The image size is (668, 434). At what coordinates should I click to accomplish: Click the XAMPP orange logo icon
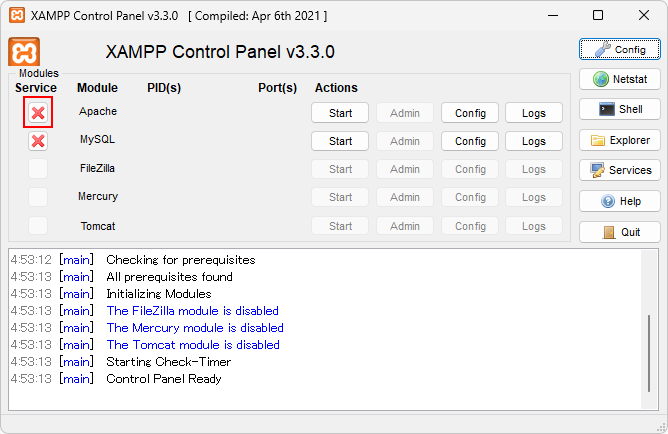coord(23,52)
